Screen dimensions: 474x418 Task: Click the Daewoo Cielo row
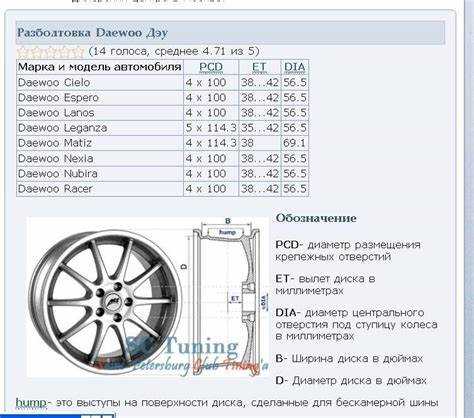163,82
